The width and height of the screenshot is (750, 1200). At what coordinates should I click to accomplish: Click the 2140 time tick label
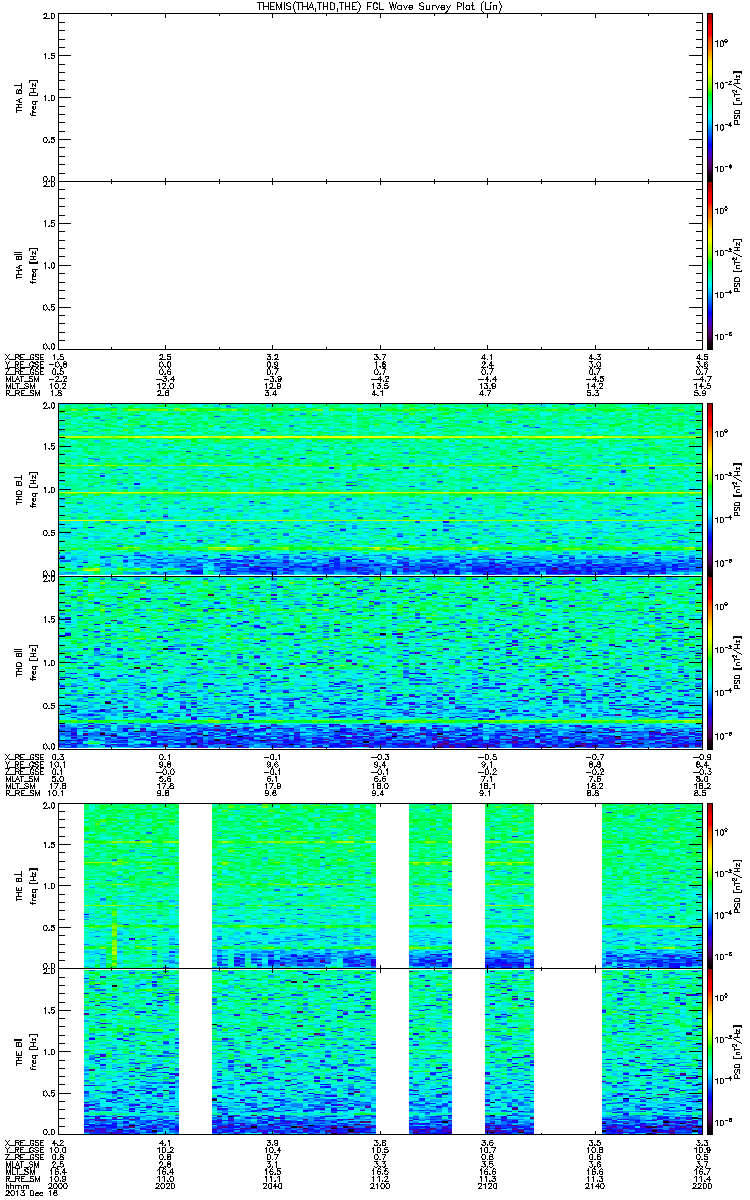(594, 1187)
